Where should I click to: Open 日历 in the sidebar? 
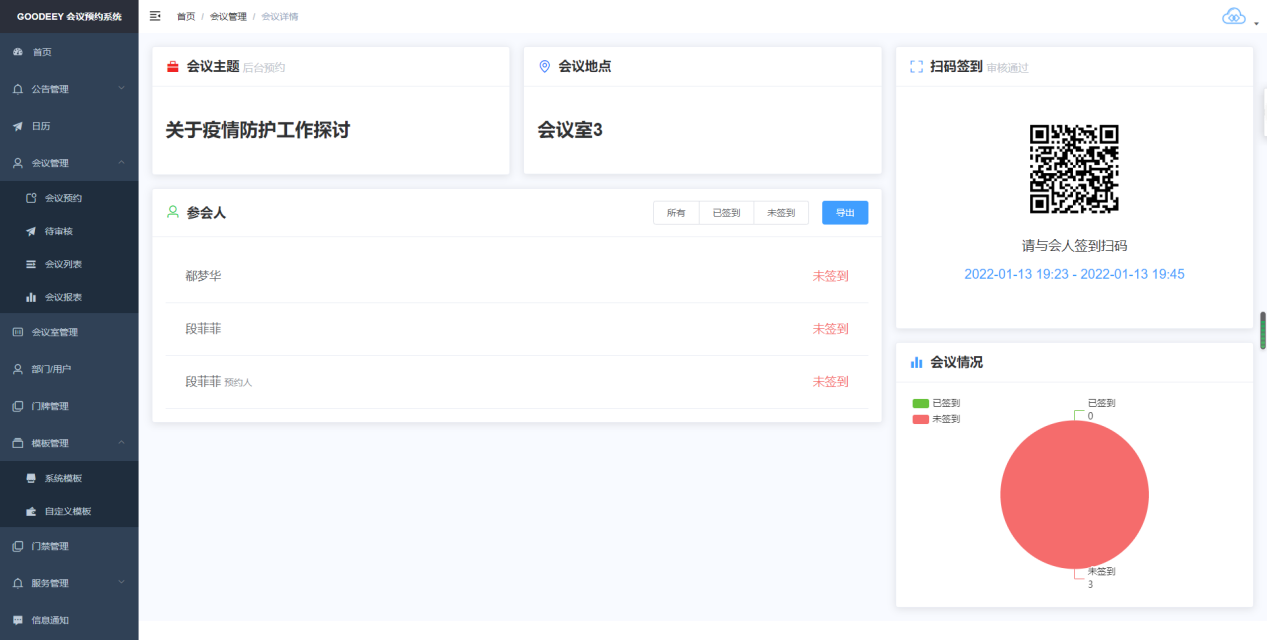point(69,126)
